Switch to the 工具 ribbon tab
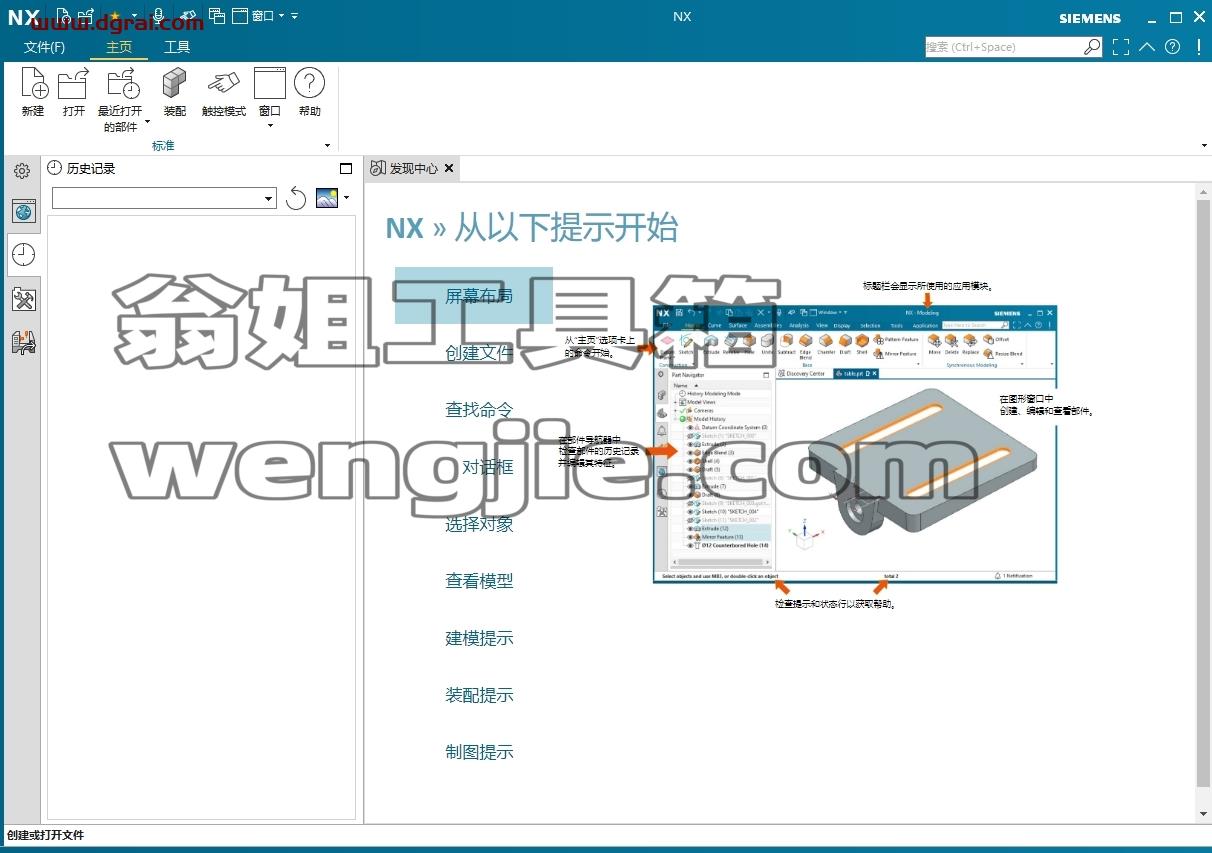1212x853 pixels. click(177, 47)
